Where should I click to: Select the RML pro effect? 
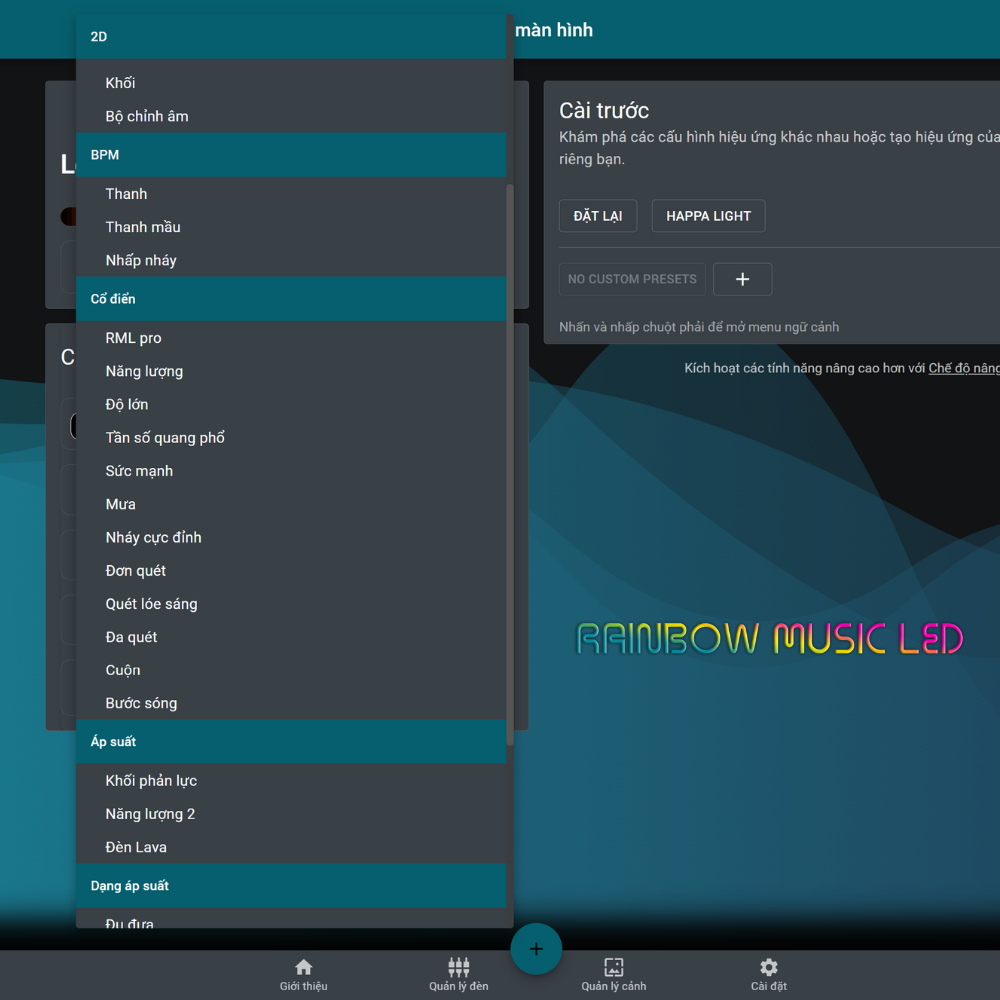click(133, 338)
